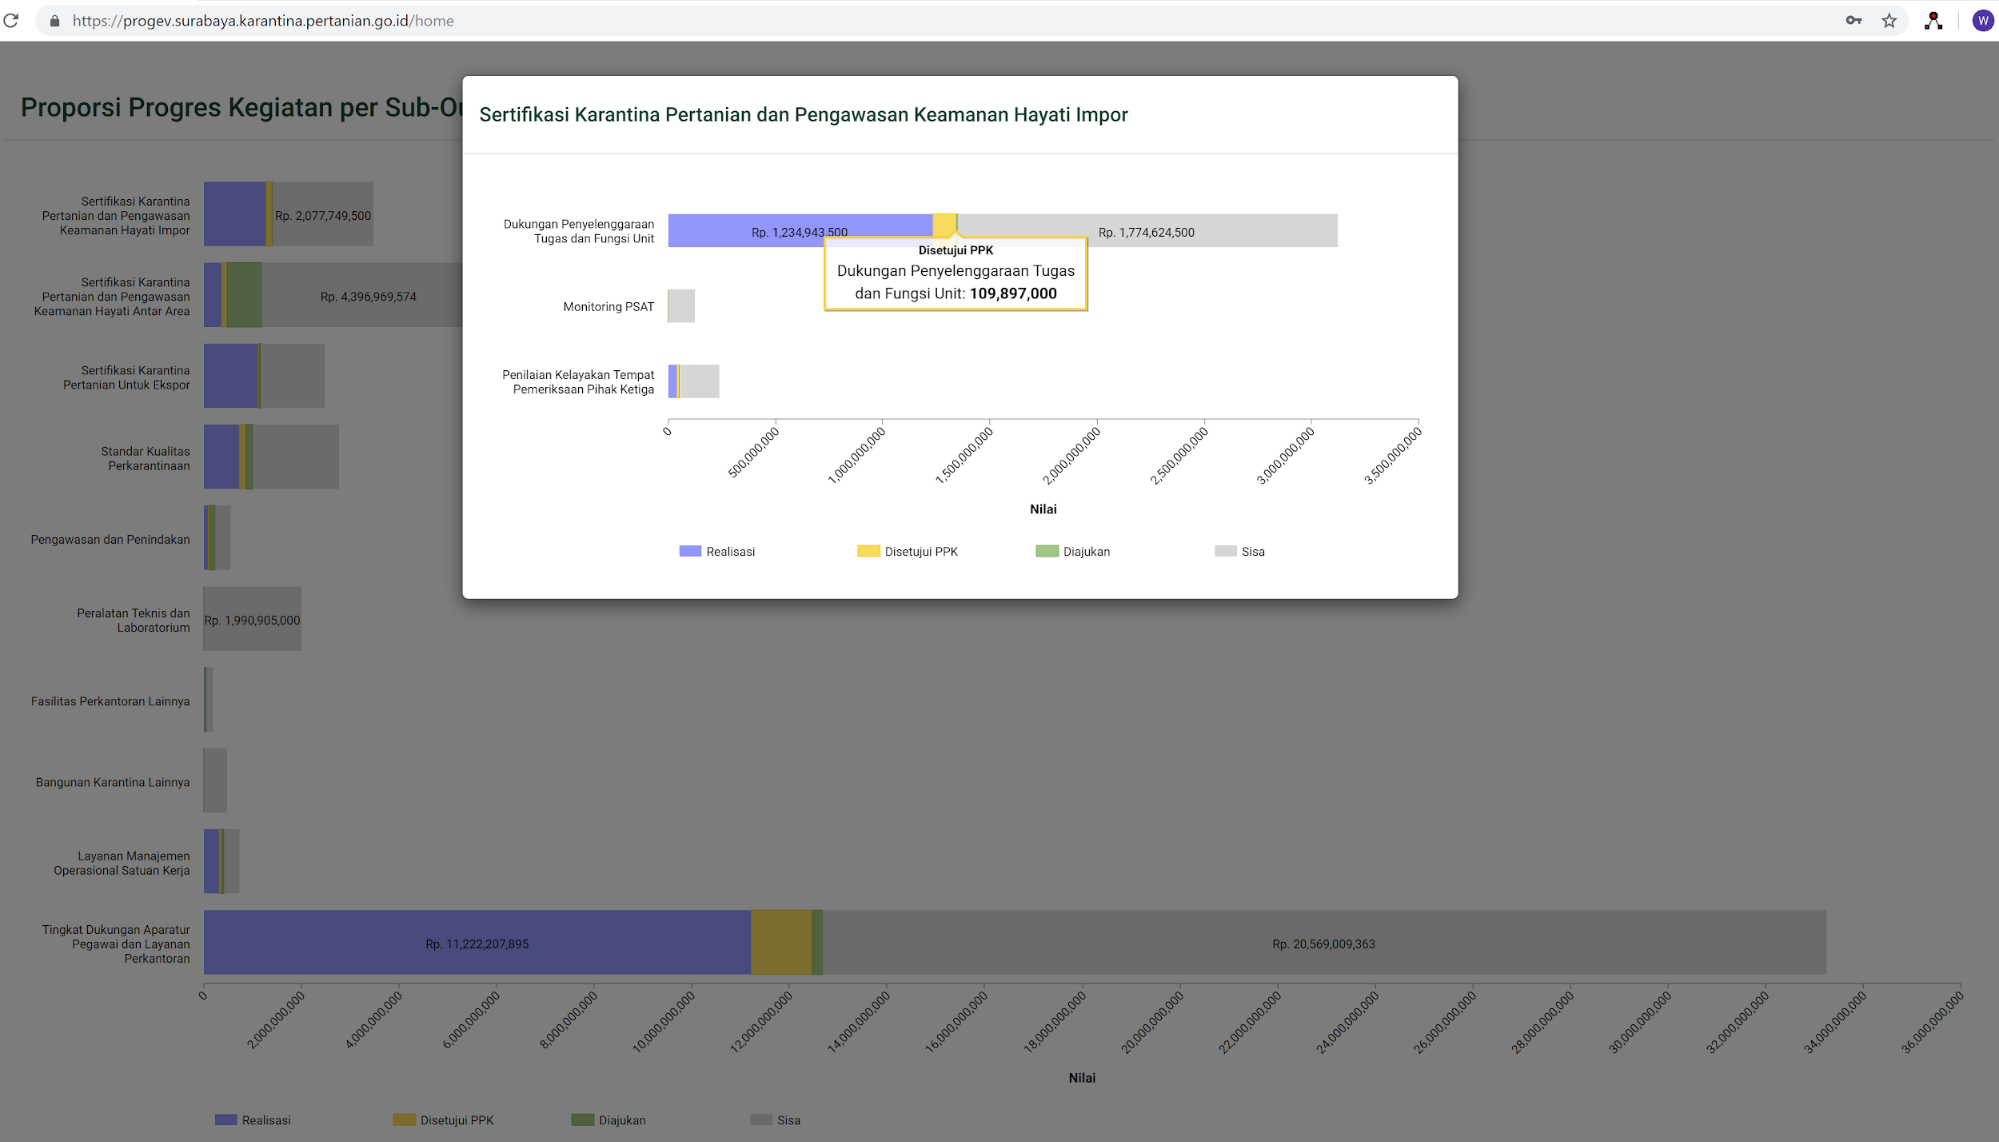1999x1142 pixels.
Task: Click the Rp. 11,222,207,895 bar in background chart
Action: [x=477, y=942]
